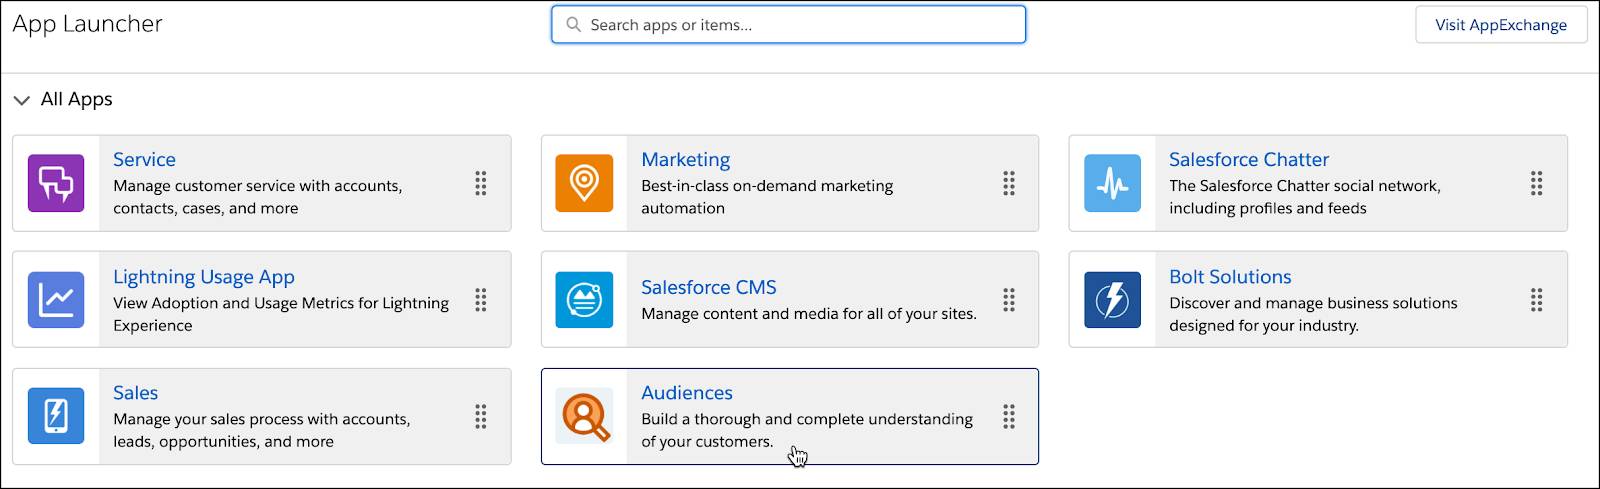Click the Audiences tile drag handle
Image resolution: width=1600 pixels, height=489 pixels.
click(1009, 416)
